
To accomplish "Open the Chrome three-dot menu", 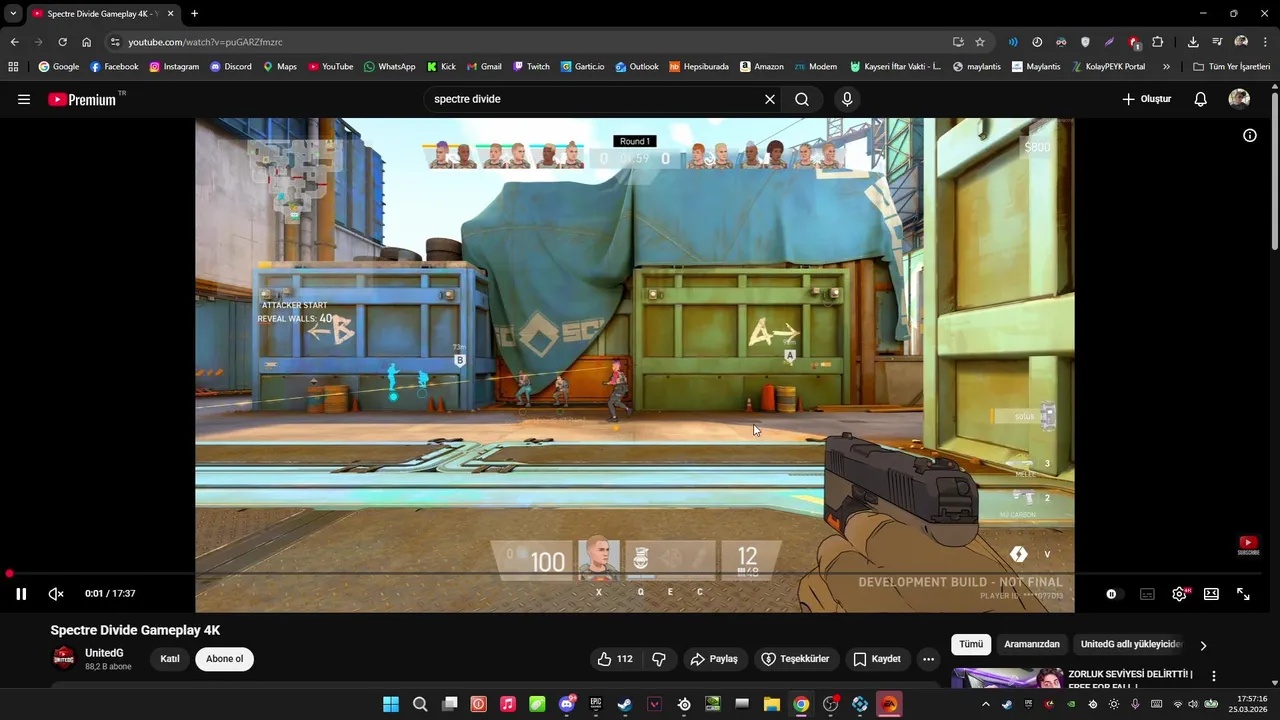I will click(x=1265, y=42).
